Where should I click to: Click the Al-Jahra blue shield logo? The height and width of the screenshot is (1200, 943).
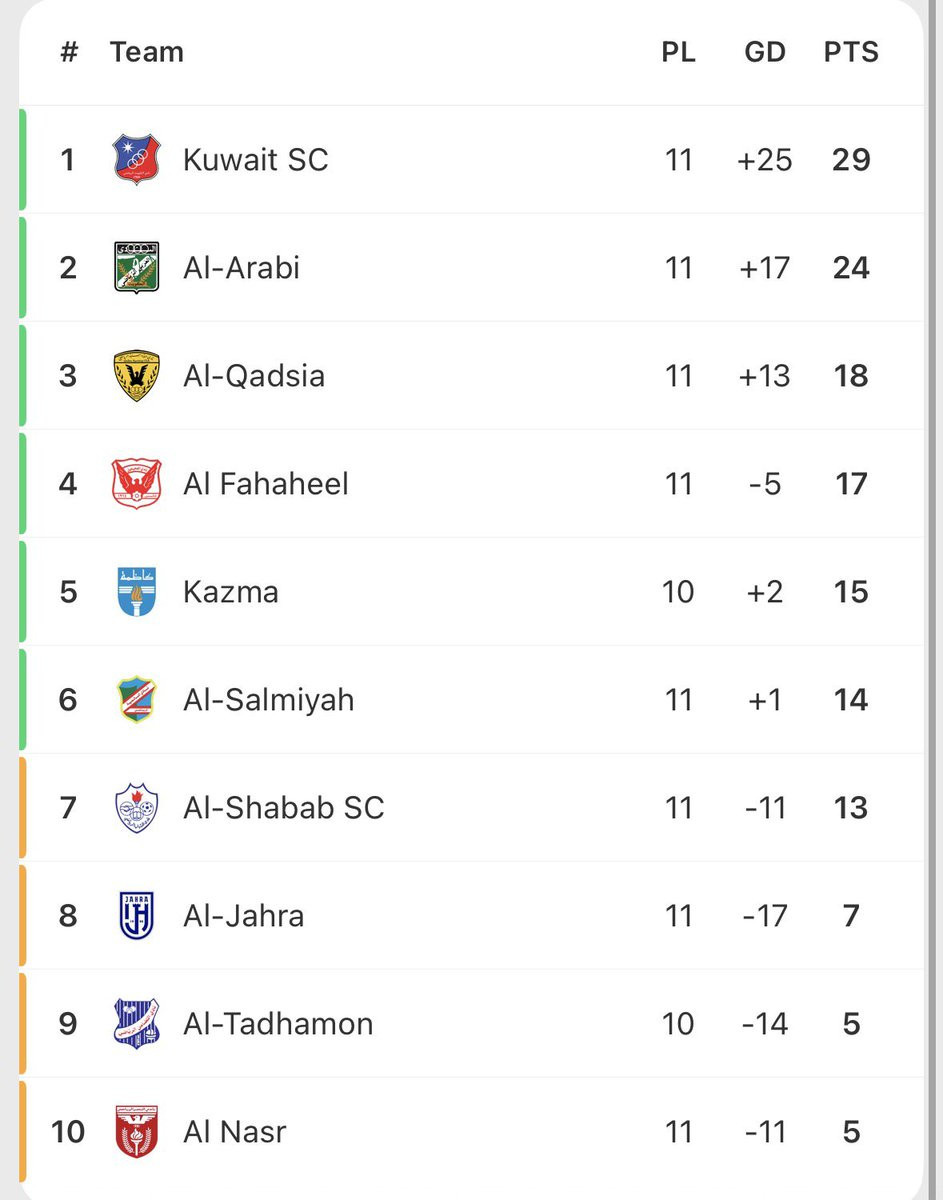pyautogui.click(x=136, y=916)
